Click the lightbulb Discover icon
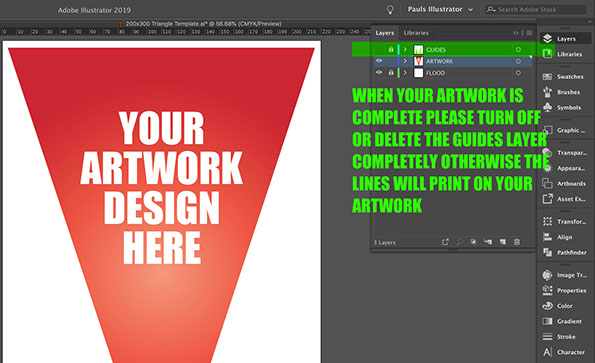This screenshot has width=595, height=363. [x=390, y=10]
